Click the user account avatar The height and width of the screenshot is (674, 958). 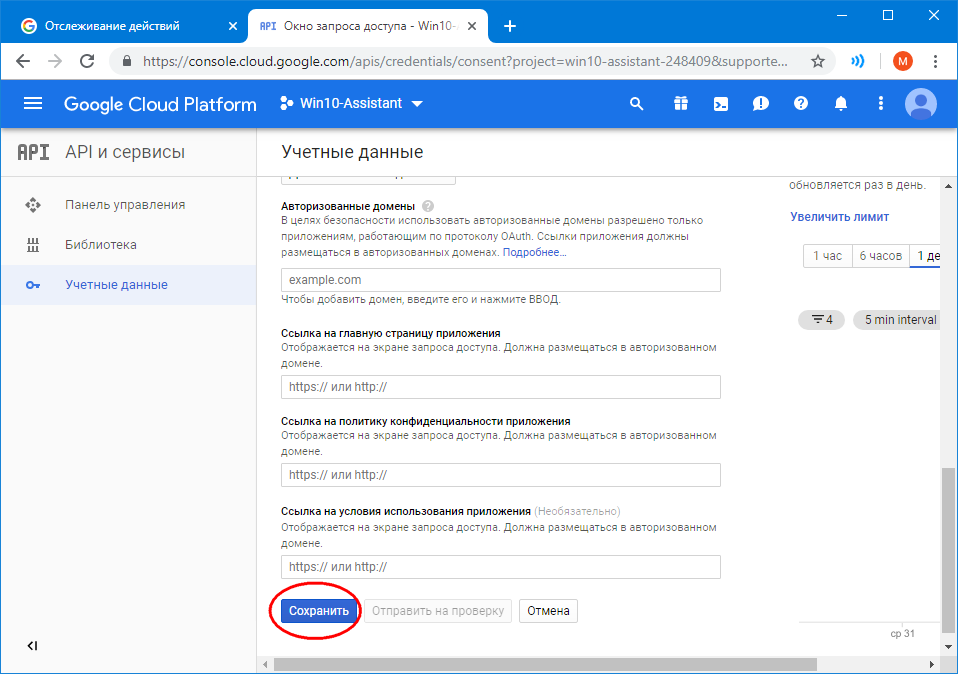[920, 104]
